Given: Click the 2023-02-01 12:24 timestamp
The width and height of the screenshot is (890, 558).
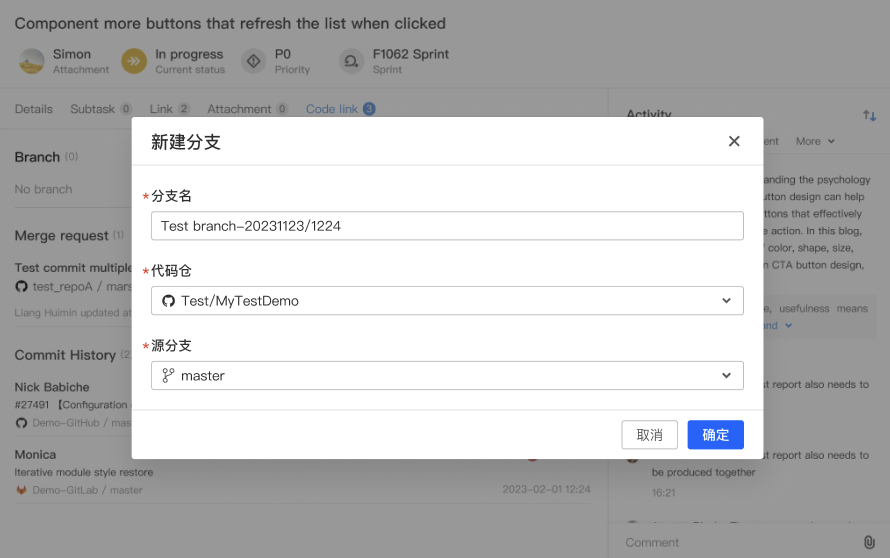Looking at the screenshot, I should click(546, 489).
